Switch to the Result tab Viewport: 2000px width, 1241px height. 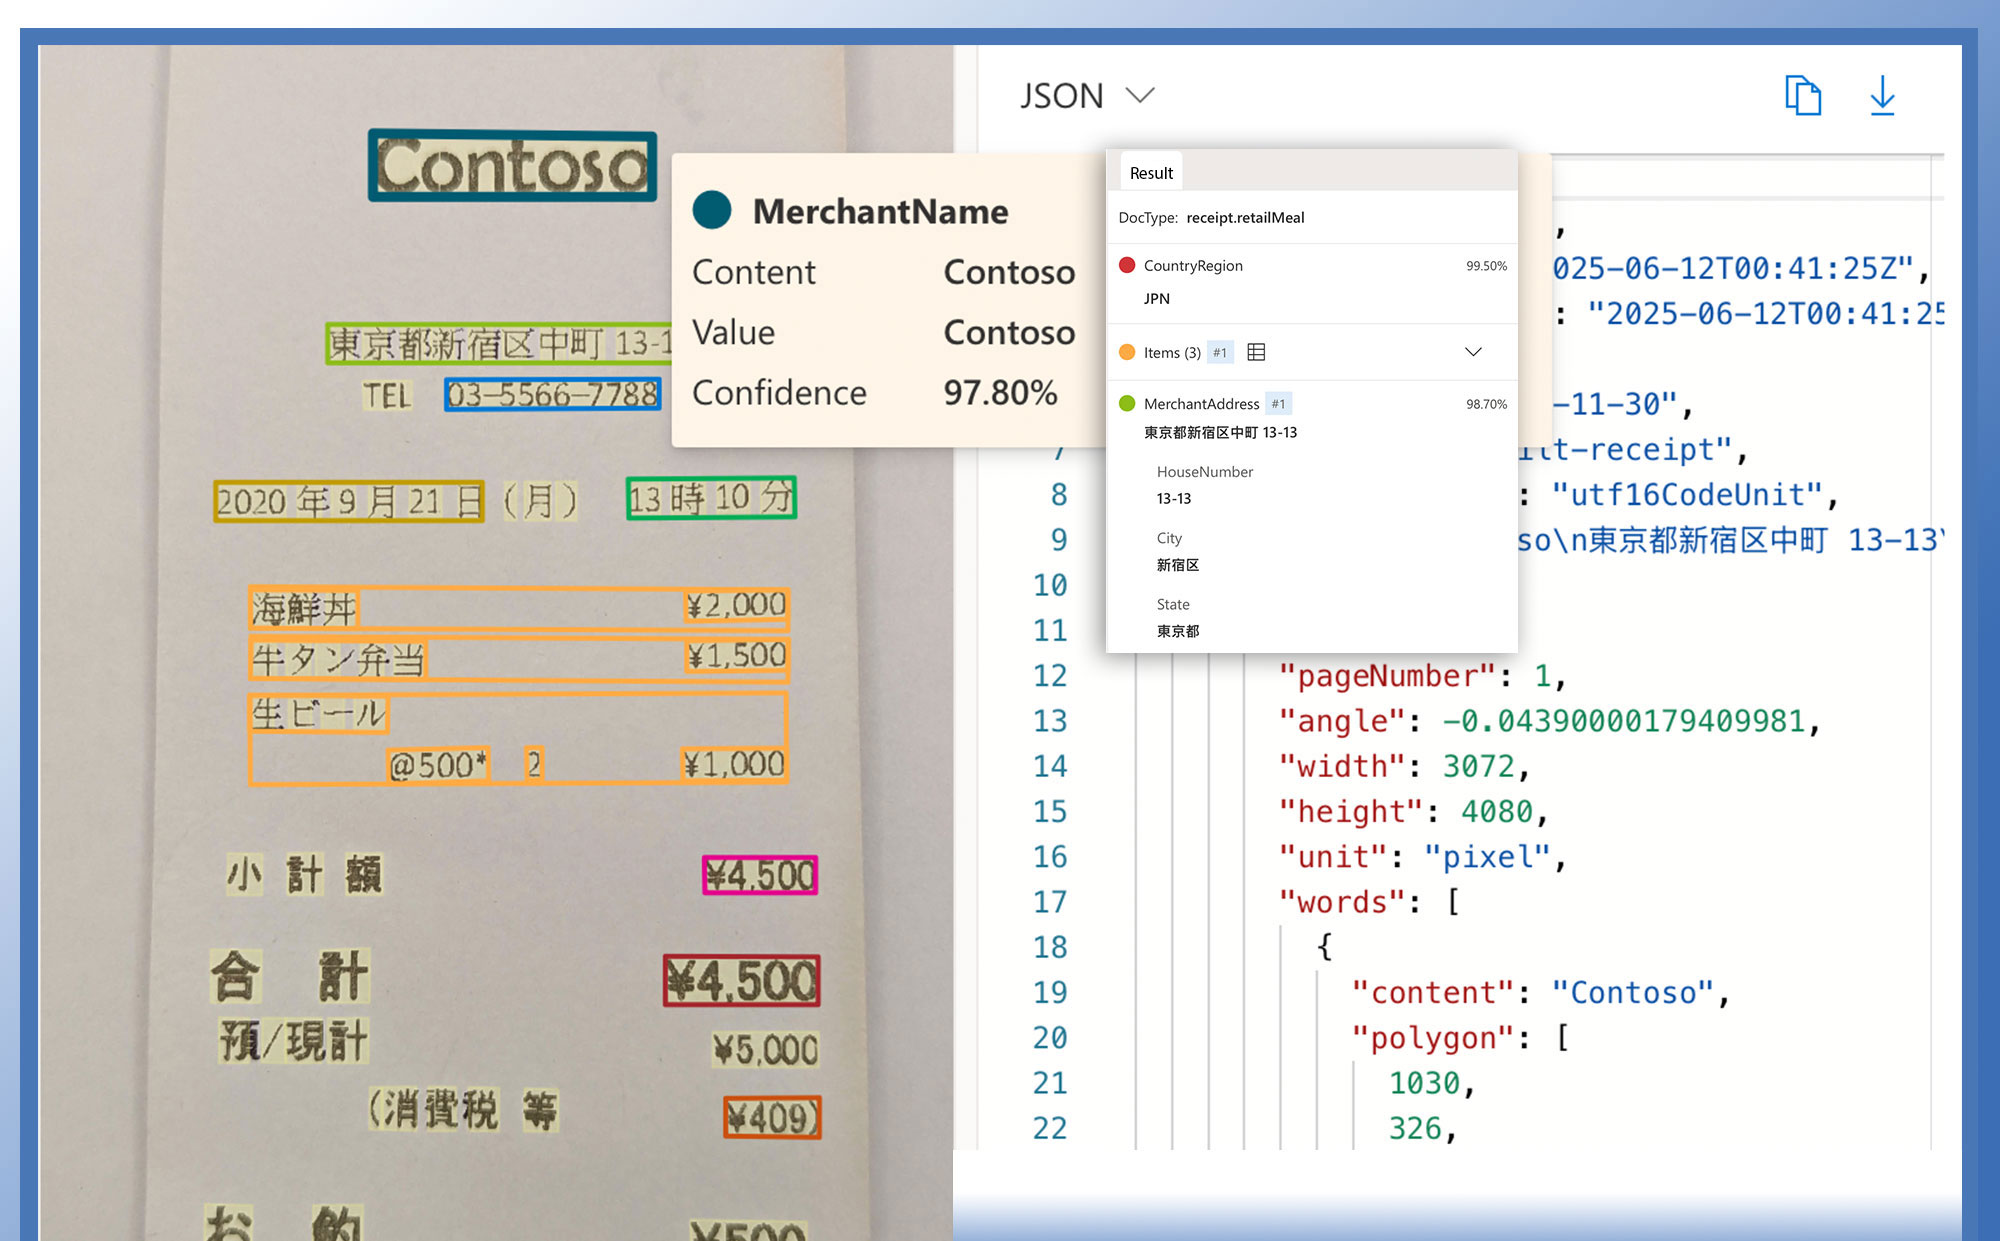click(x=1151, y=173)
